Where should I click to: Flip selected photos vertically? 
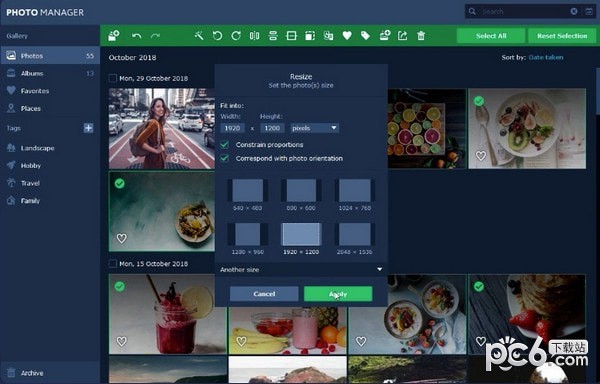(273, 36)
